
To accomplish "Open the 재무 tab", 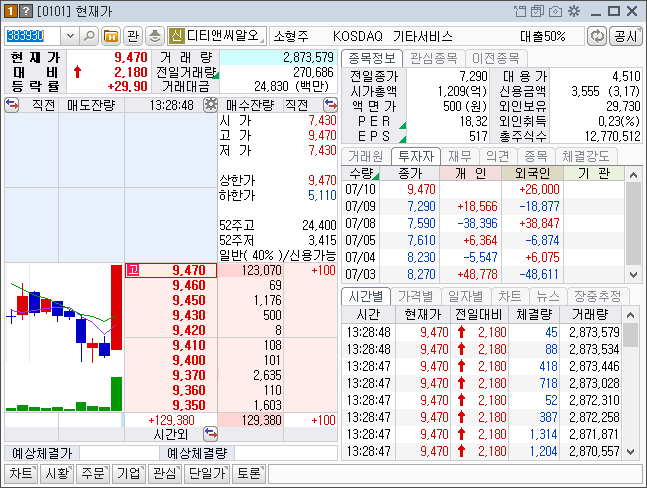I will tap(460, 156).
